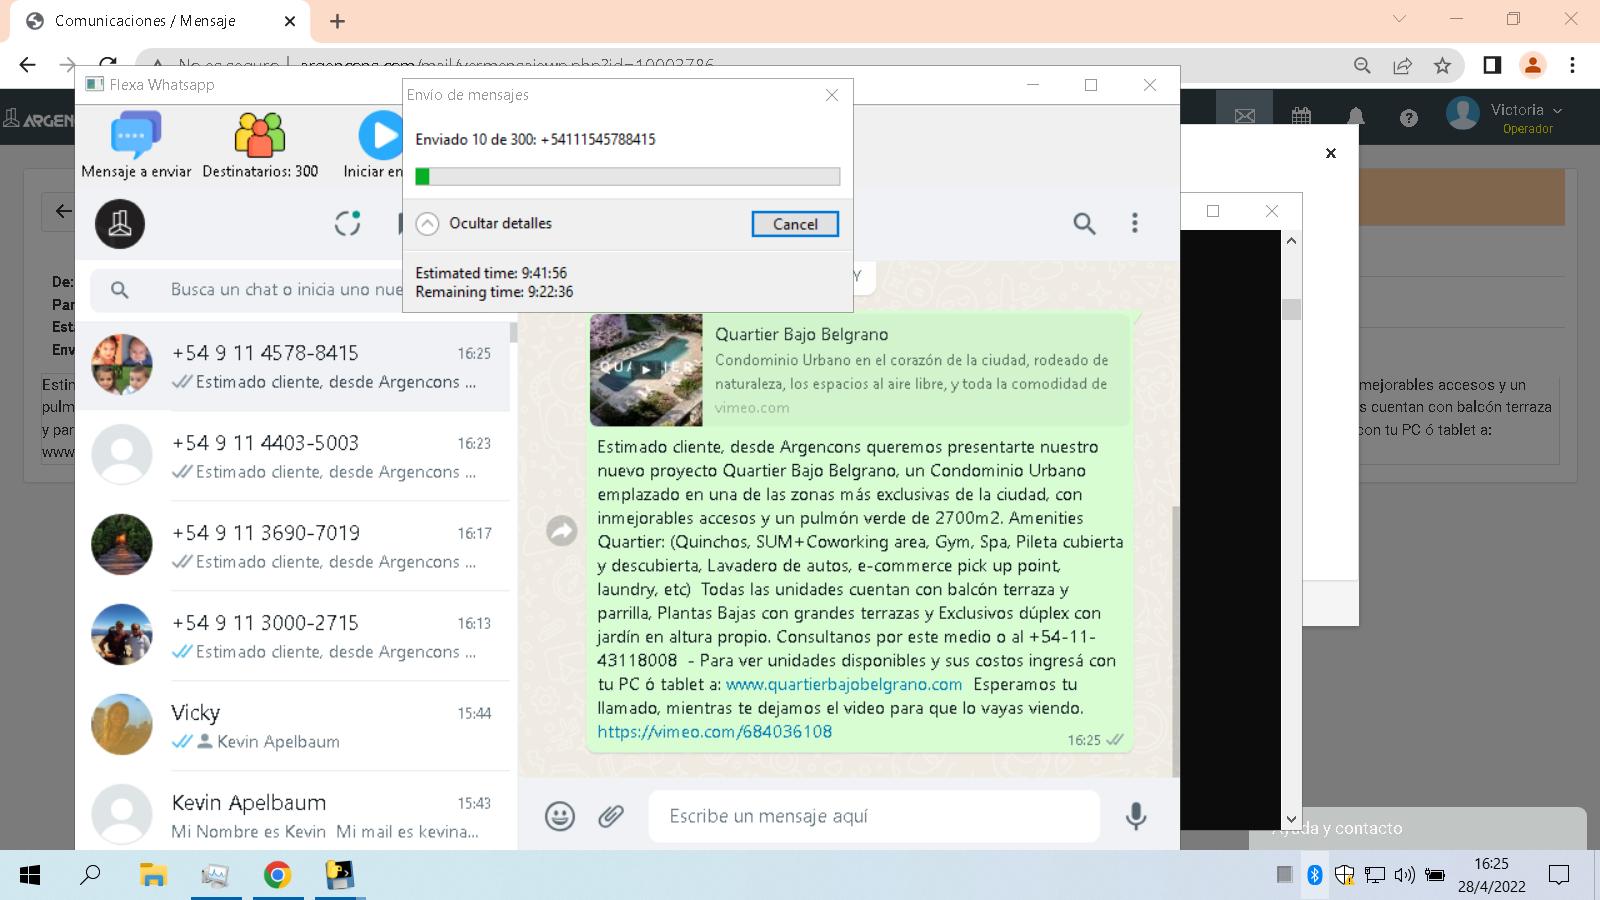Open Vicky chat
This screenshot has height=900, width=1600.
tap(293, 726)
